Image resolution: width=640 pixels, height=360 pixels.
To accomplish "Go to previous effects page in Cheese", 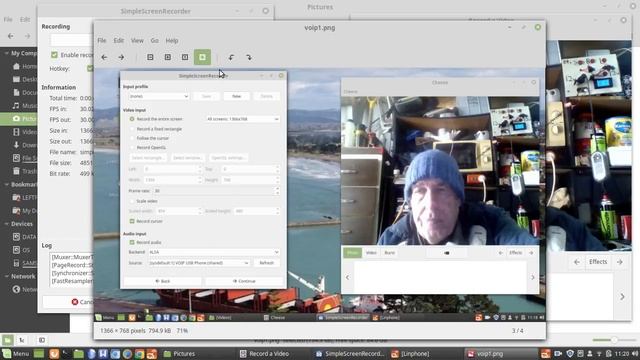I will tap(577, 262).
